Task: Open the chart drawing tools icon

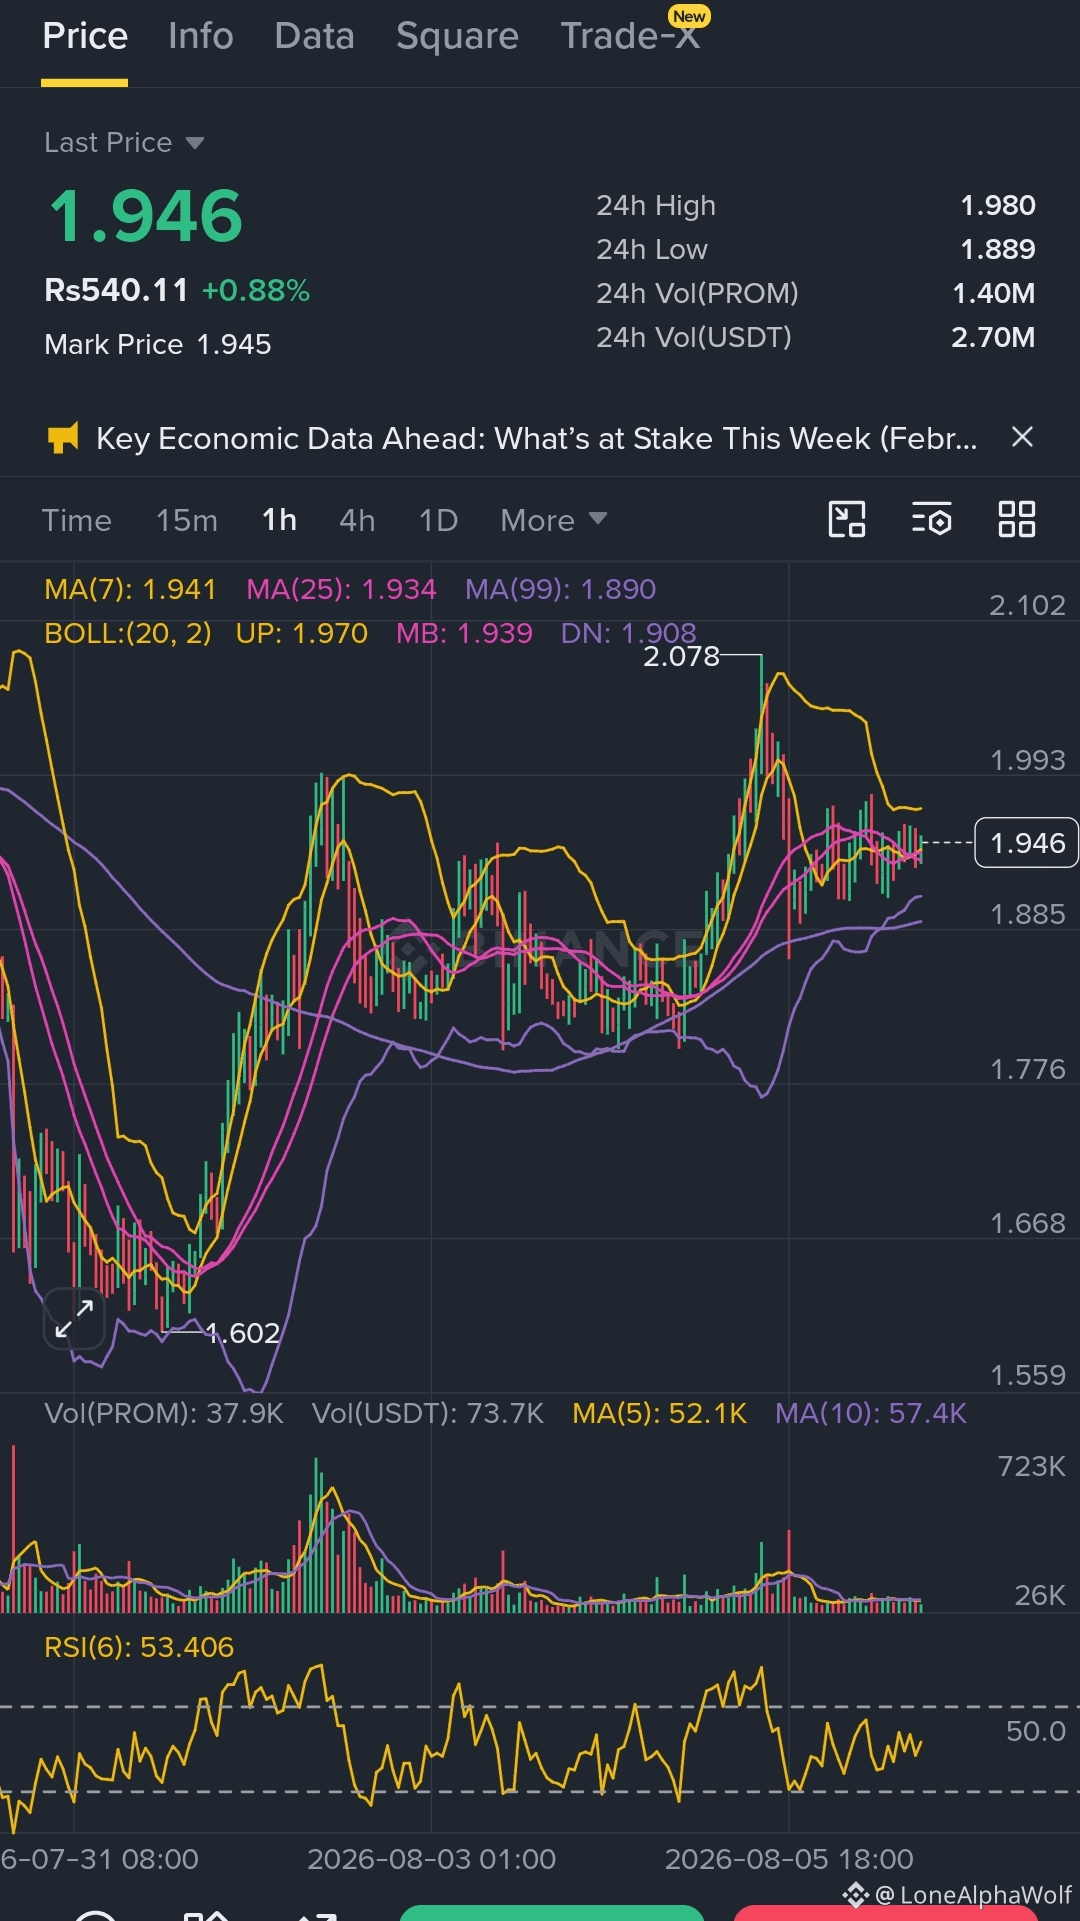Action: tap(847, 519)
